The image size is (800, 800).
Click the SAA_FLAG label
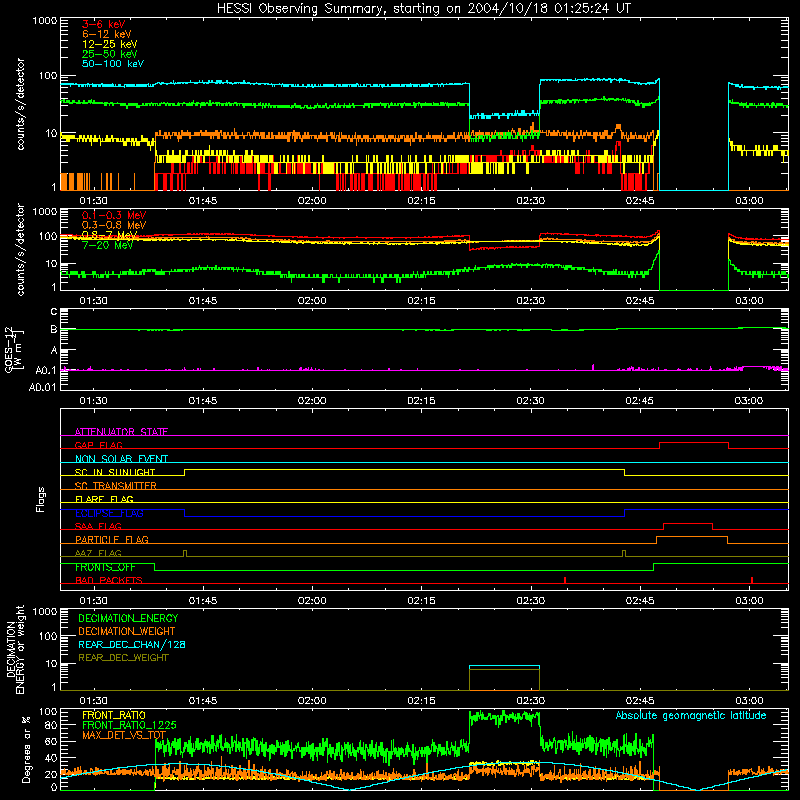coord(98,526)
